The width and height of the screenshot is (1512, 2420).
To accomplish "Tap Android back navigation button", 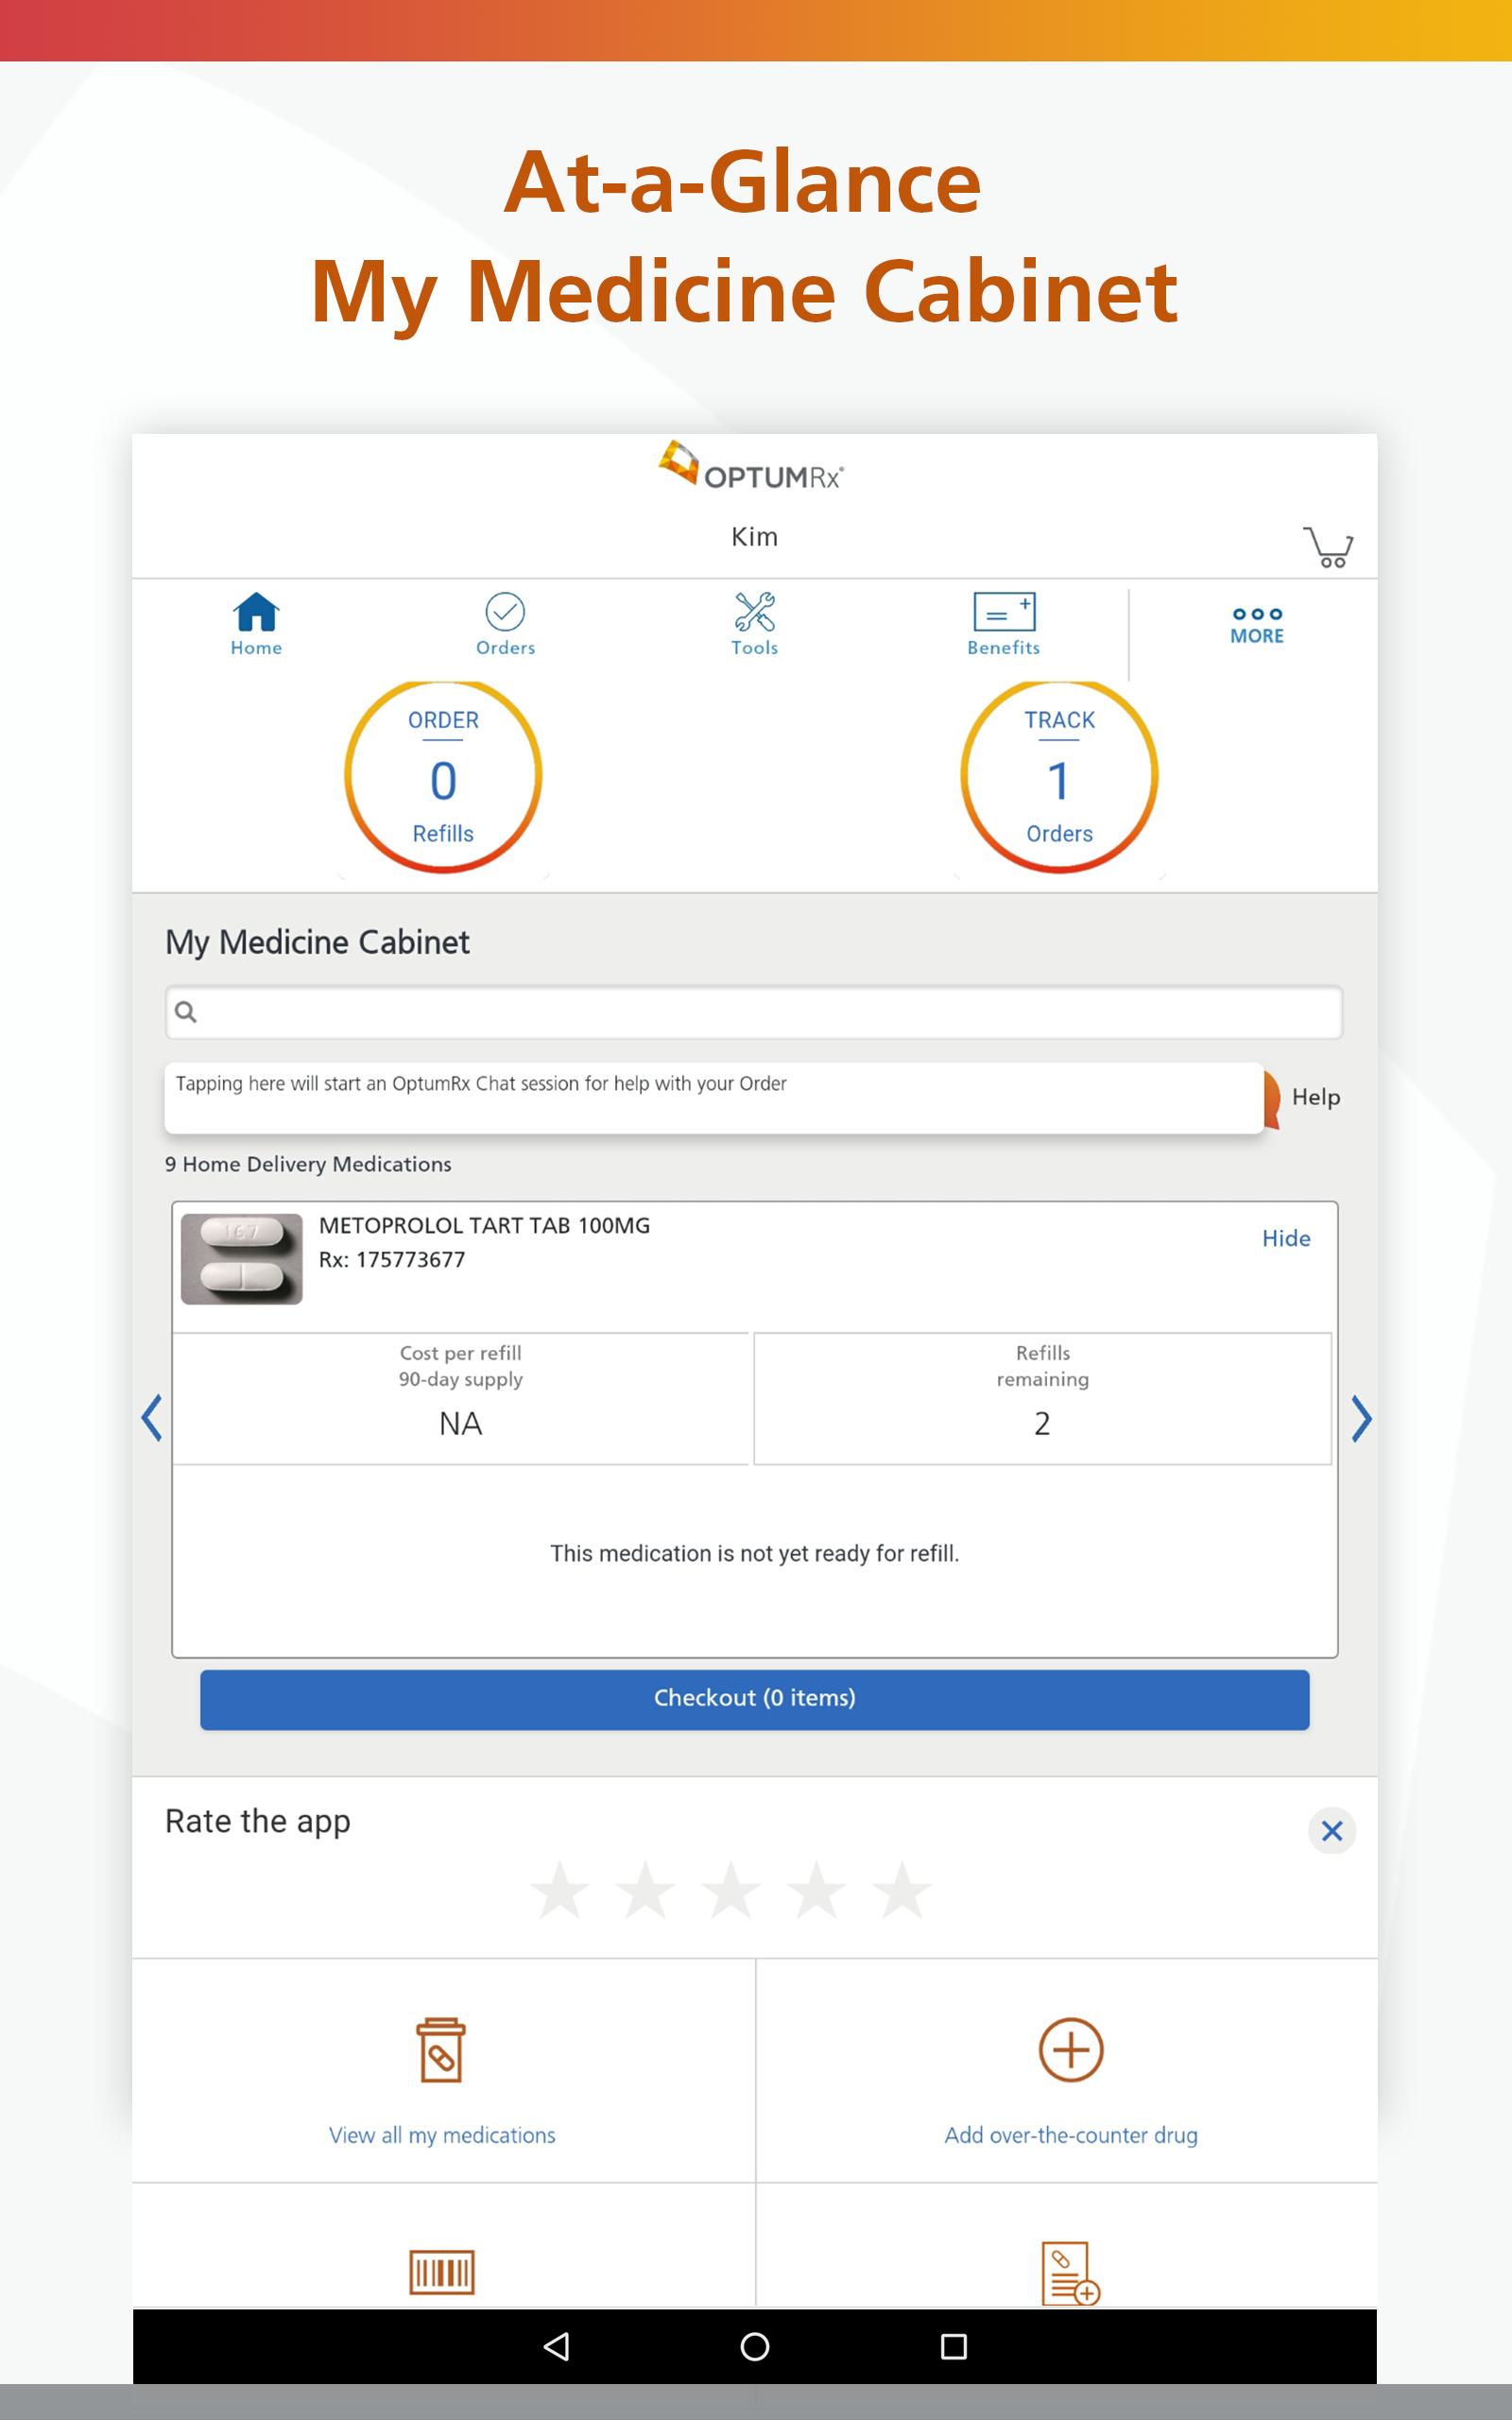I will [557, 2346].
